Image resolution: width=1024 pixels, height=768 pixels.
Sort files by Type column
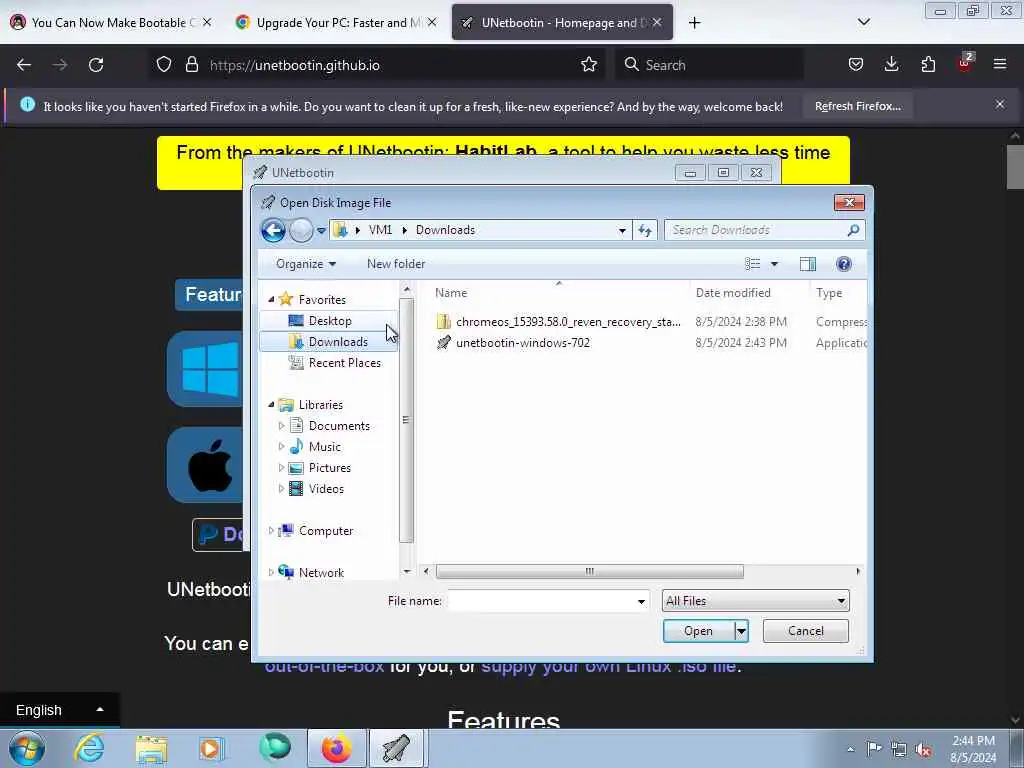click(x=829, y=293)
